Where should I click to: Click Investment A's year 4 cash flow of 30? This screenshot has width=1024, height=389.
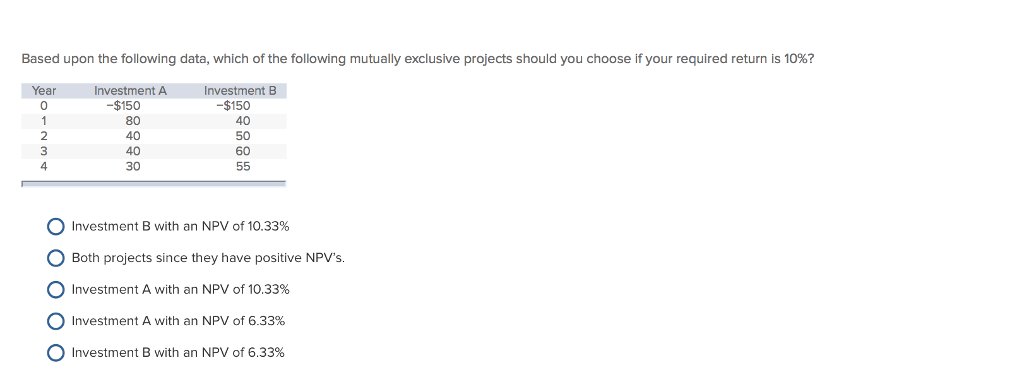point(133,166)
